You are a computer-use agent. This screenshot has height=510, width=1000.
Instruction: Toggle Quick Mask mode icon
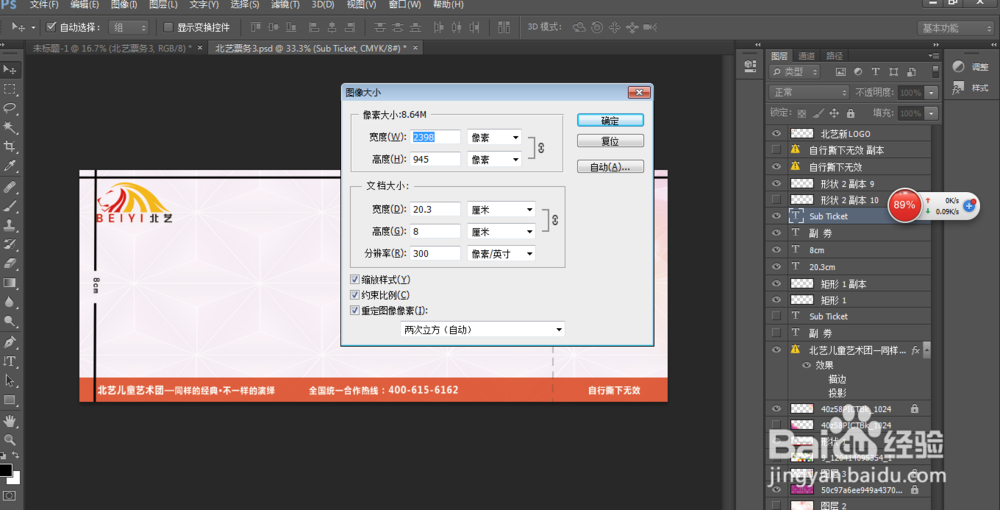[x=10, y=495]
